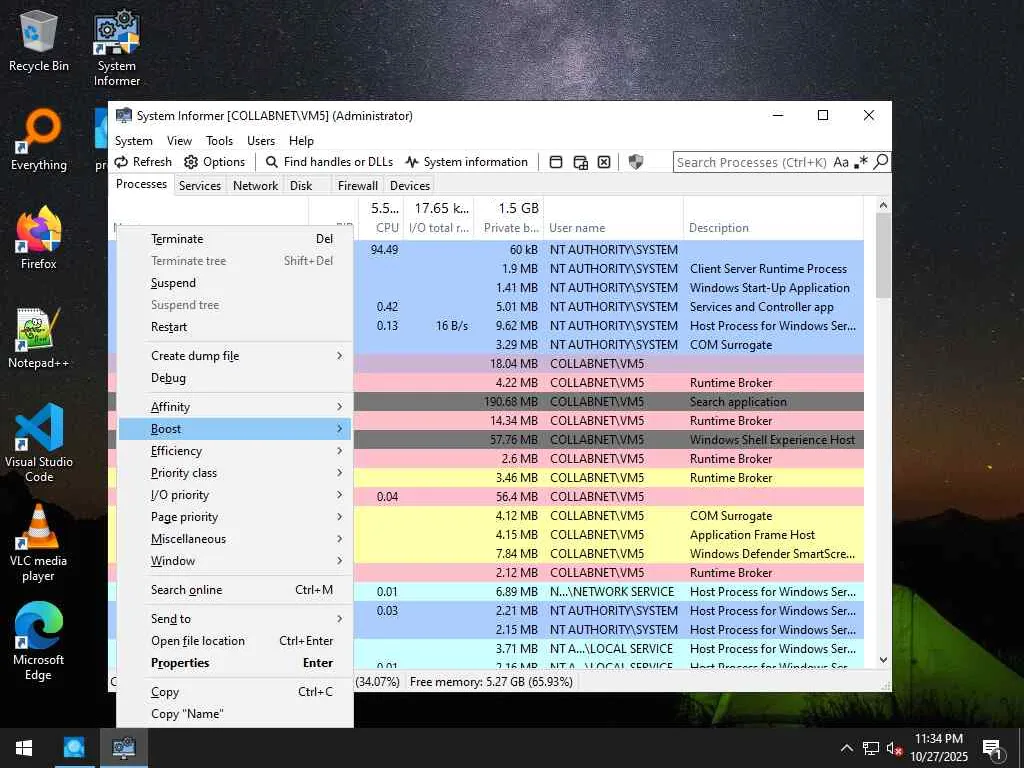Open the Users menu
The width and height of the screenshot is (1024, 768).
pos(261,140)
